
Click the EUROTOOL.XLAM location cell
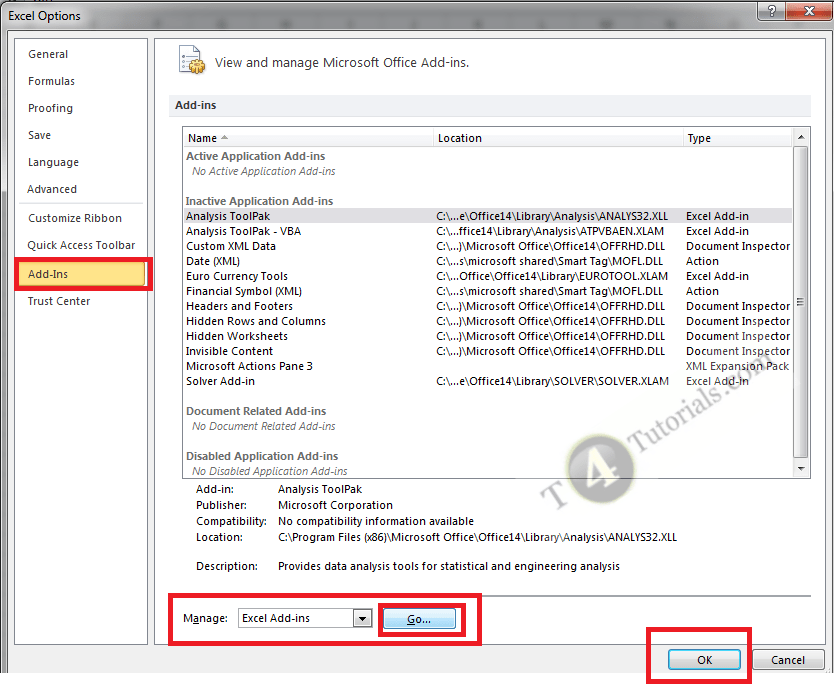552,276
